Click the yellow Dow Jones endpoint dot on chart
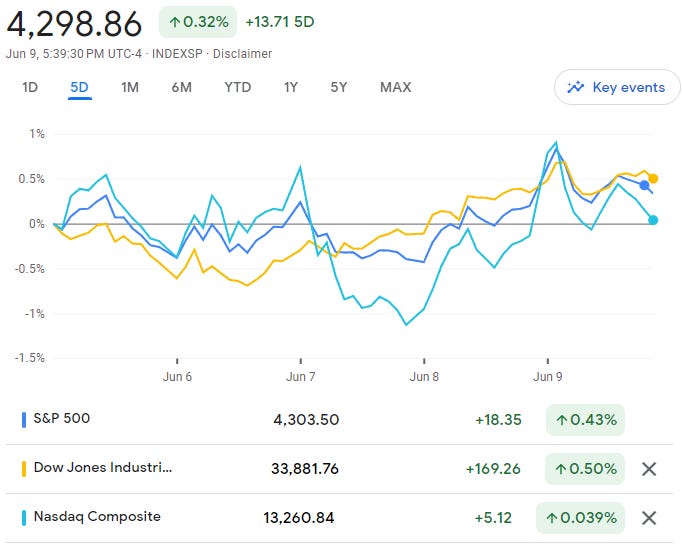The width and height of the screenshot is (682, 544). 652,178
